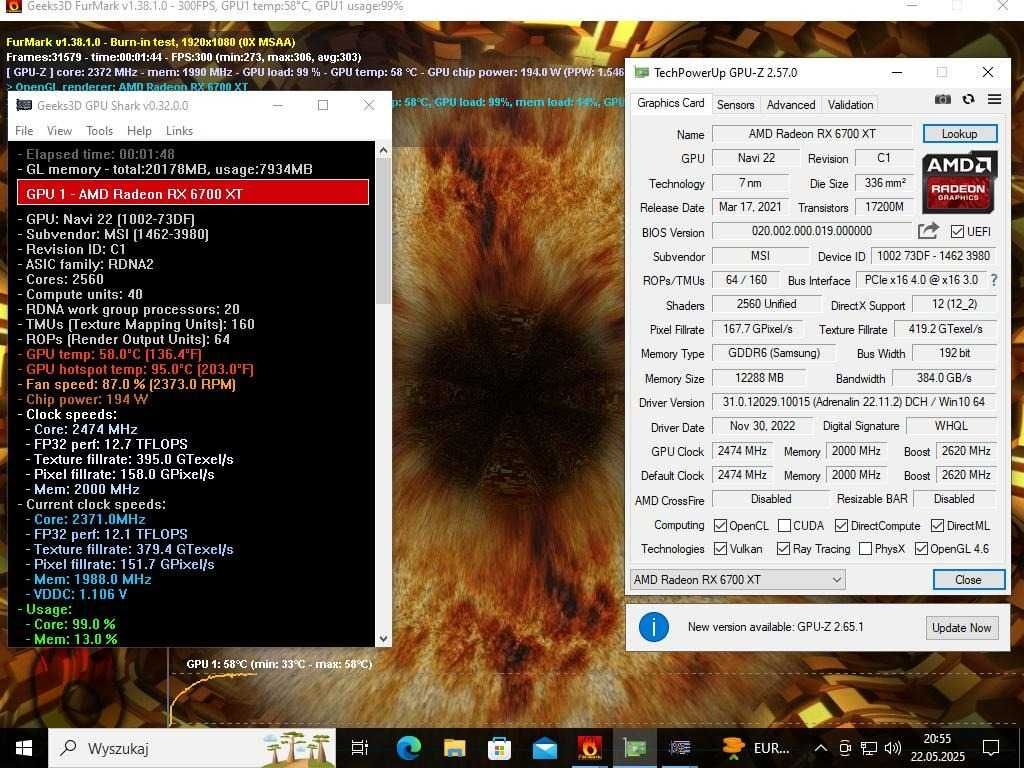Click the blue info icon in update bar
Screen dimensions: 1024x768
coord(654,627)
